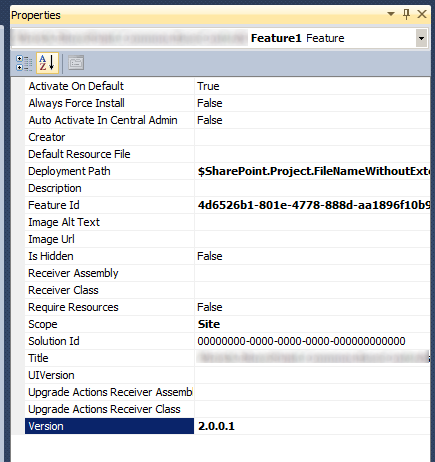Toggle Activate On Default value True
Image resolution: width=435 pixels, height=462 pixels.
click(208, 86)
